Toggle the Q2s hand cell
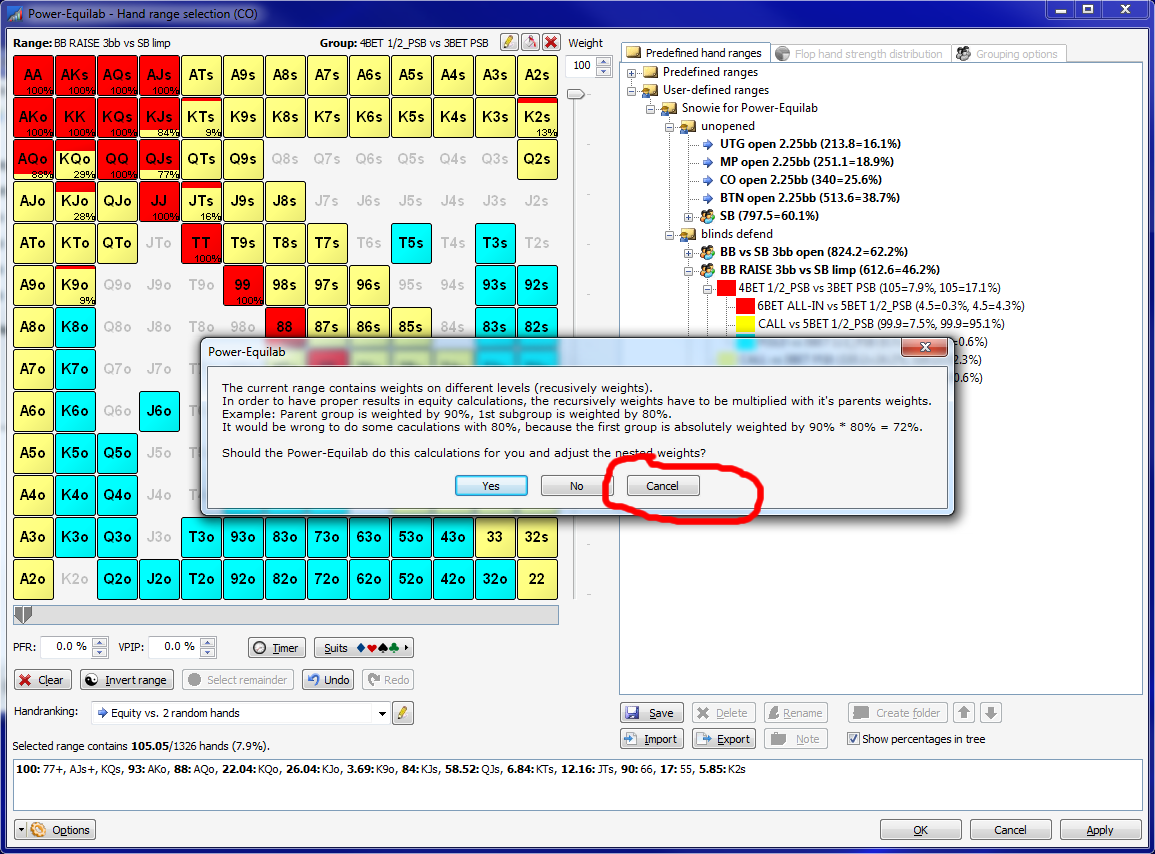Image resolution: width=1155 pixels, height=854 pixels. click(537, 159)
